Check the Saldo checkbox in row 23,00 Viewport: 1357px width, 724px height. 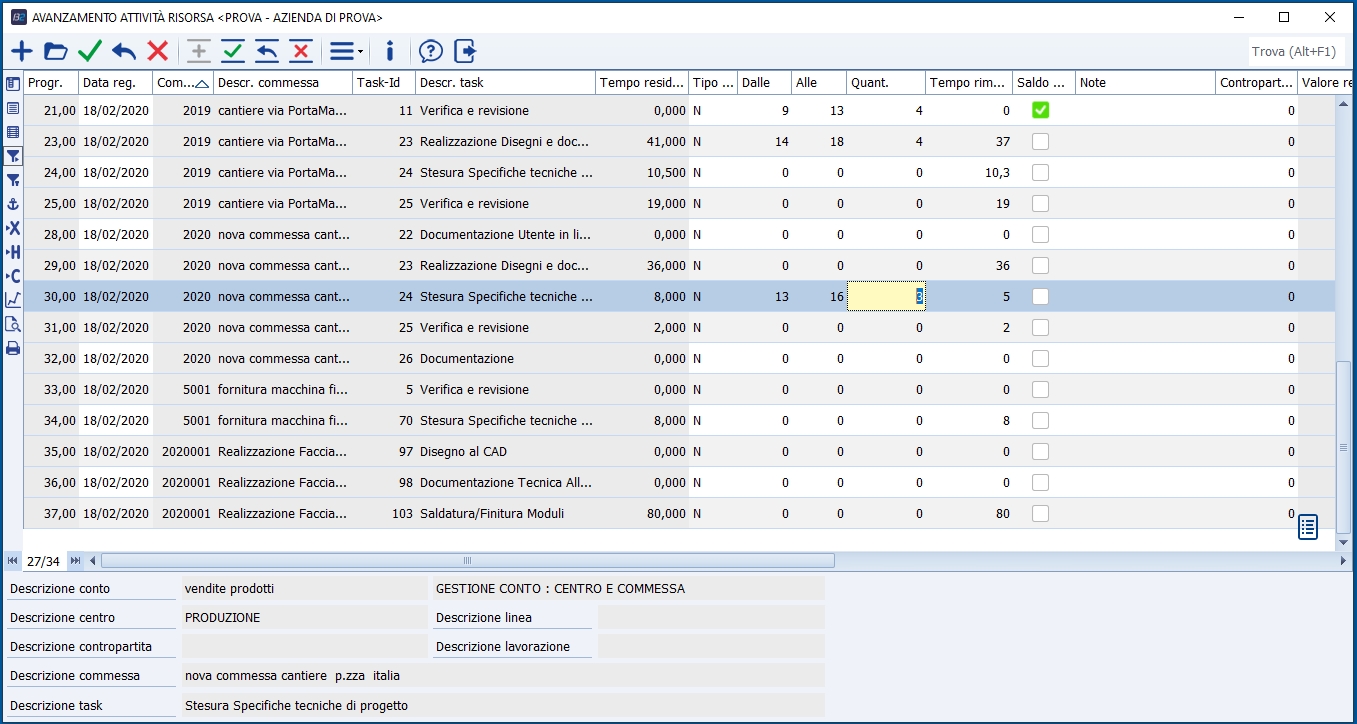1041,142
